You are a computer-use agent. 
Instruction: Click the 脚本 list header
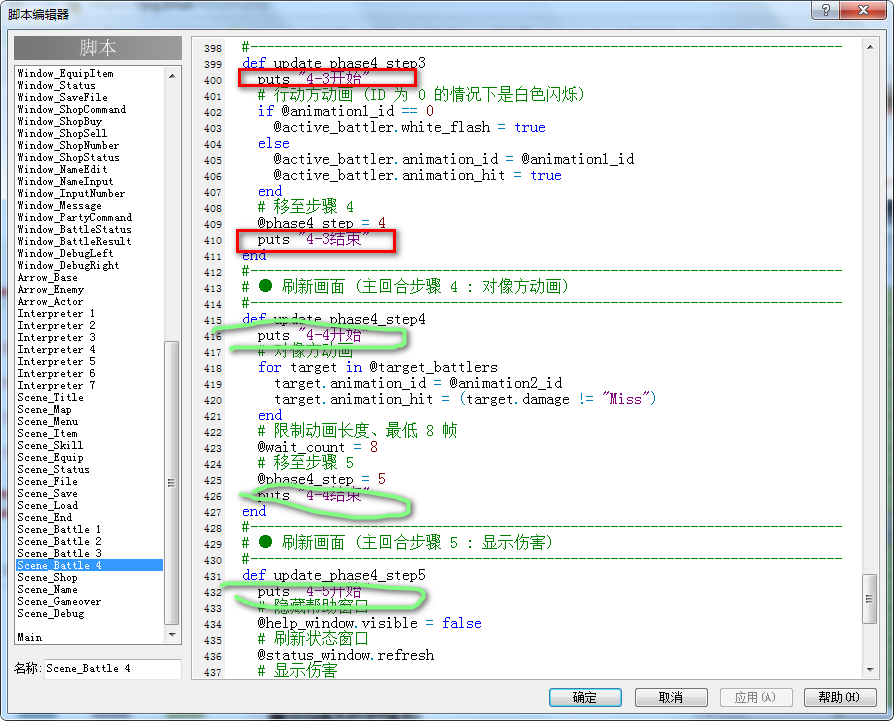98,48
